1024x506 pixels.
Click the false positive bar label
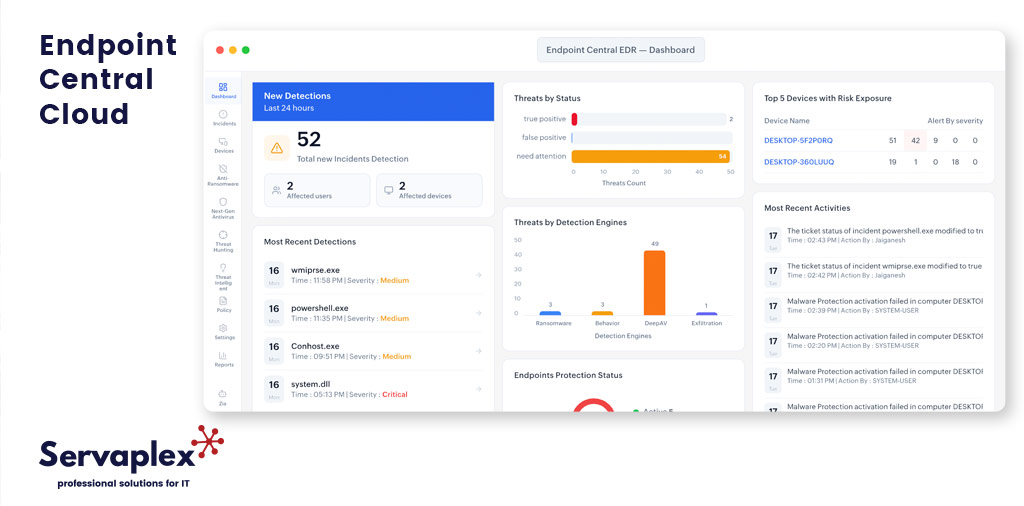coord(543,137)
